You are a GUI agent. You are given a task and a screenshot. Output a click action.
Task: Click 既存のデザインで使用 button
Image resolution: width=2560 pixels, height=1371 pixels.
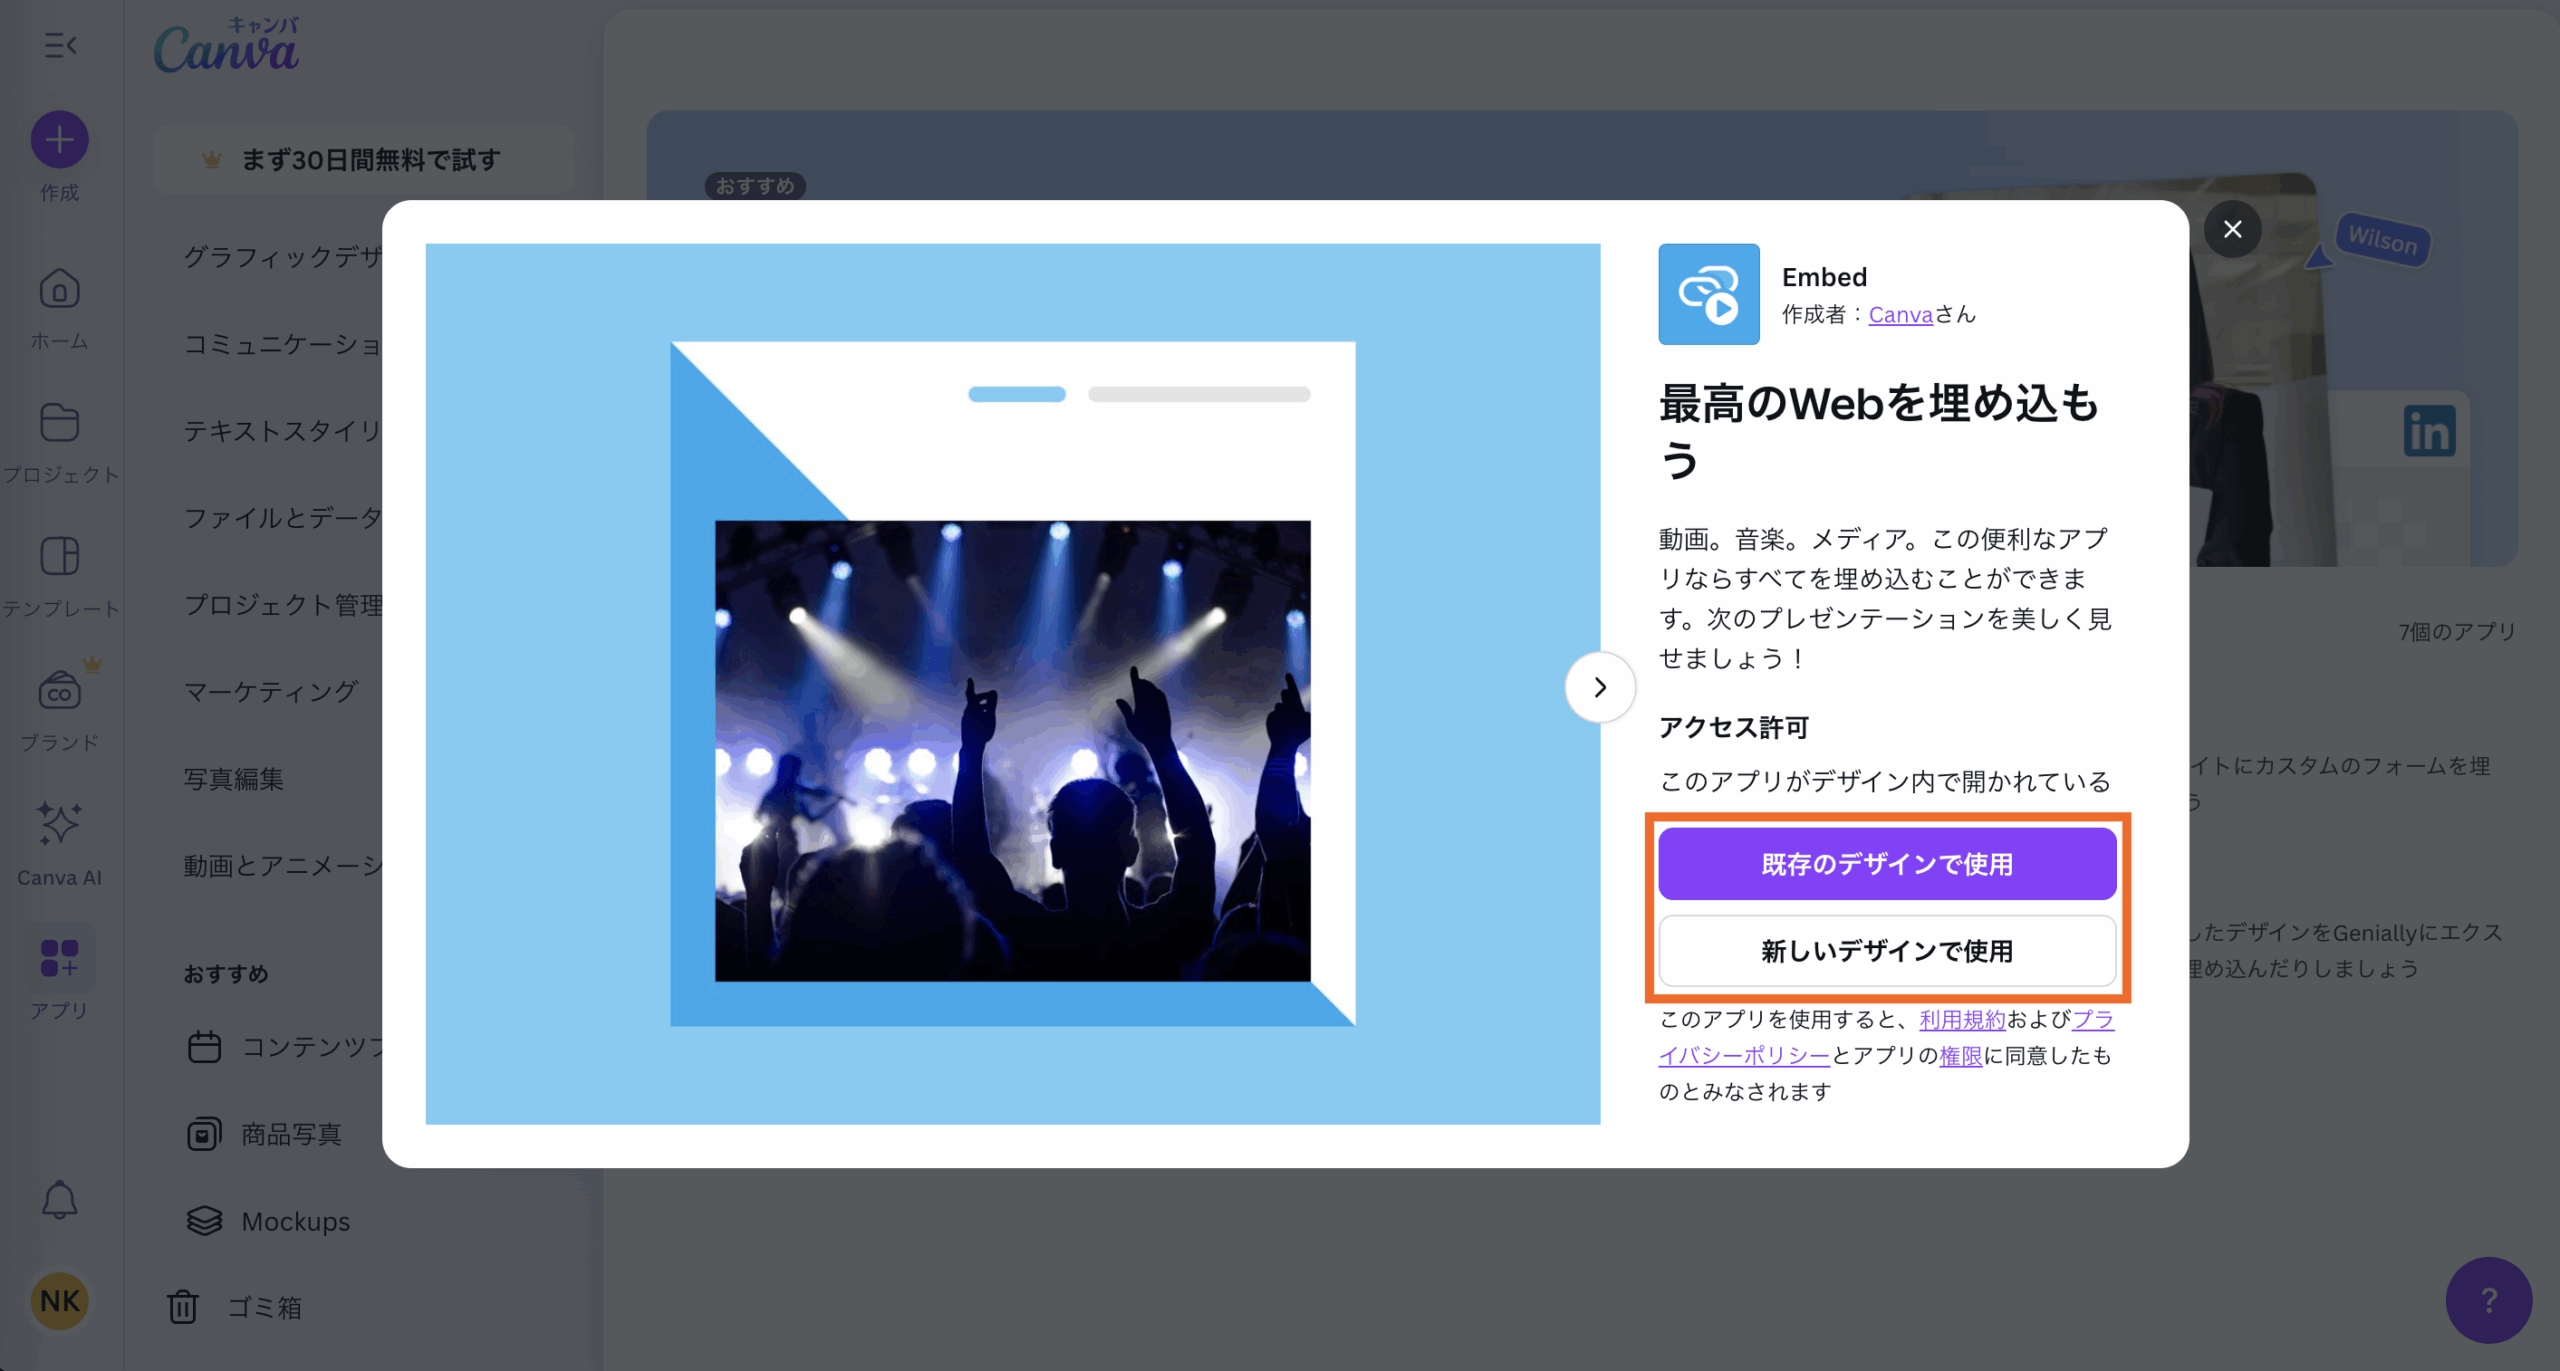coord(1886,864)
